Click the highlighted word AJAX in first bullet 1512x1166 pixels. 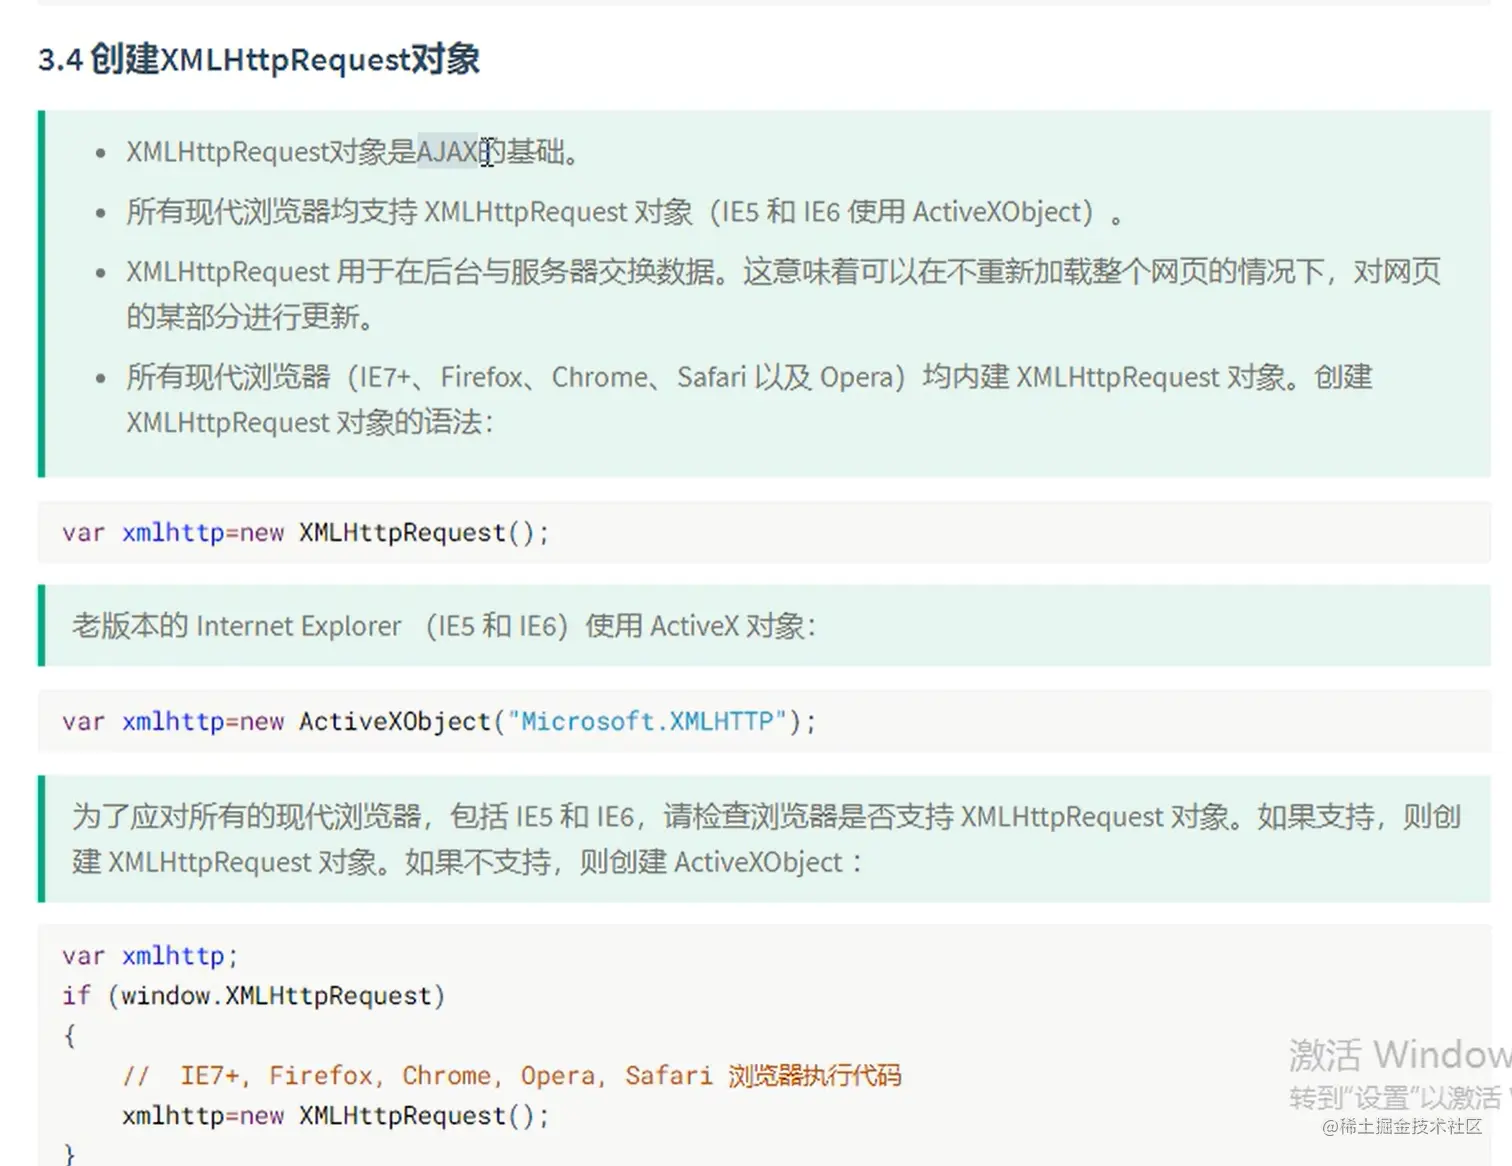(x=447, y=152)
